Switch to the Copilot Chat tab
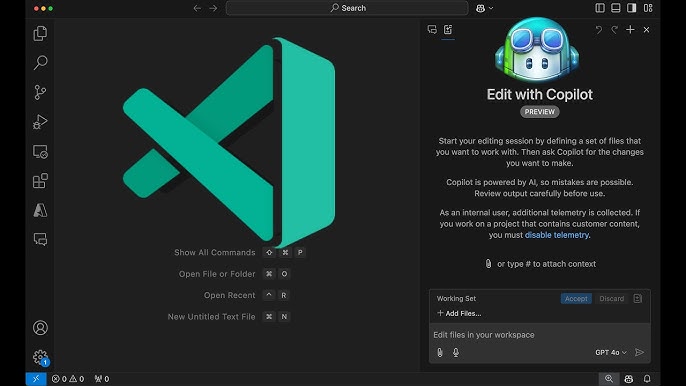The width and height of the screenshot is (686, 386). pos(432,29)
